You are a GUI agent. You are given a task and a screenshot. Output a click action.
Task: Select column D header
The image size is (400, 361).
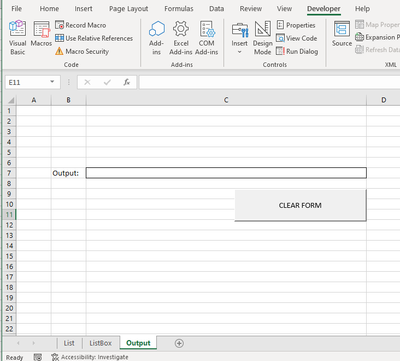coord(383,100)
